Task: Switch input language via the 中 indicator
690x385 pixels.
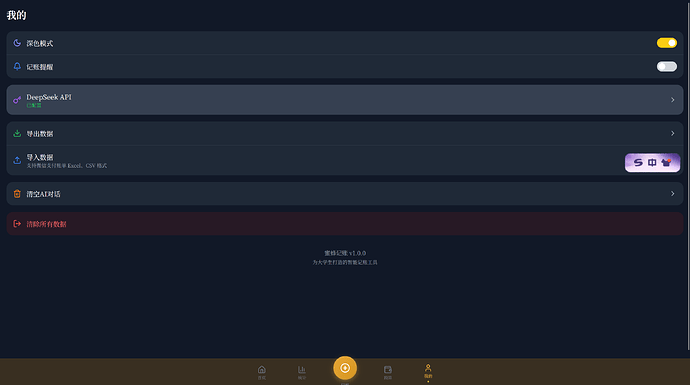Action: (x=652, y=163)
